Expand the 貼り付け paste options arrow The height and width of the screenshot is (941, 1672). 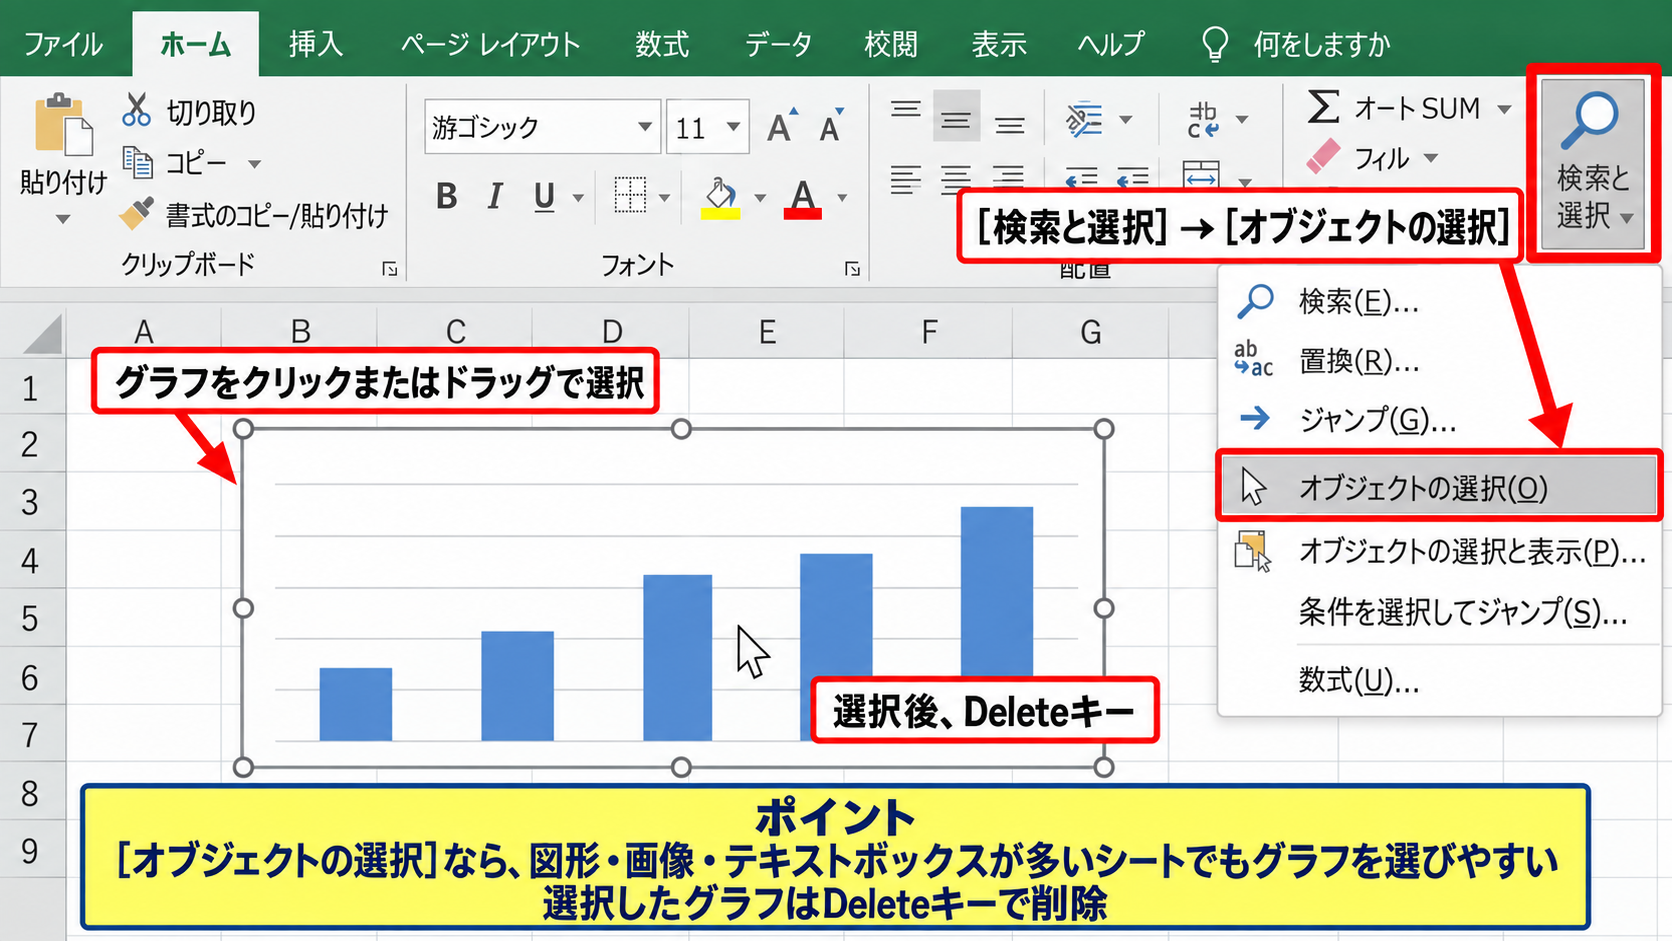click(63, 219)
